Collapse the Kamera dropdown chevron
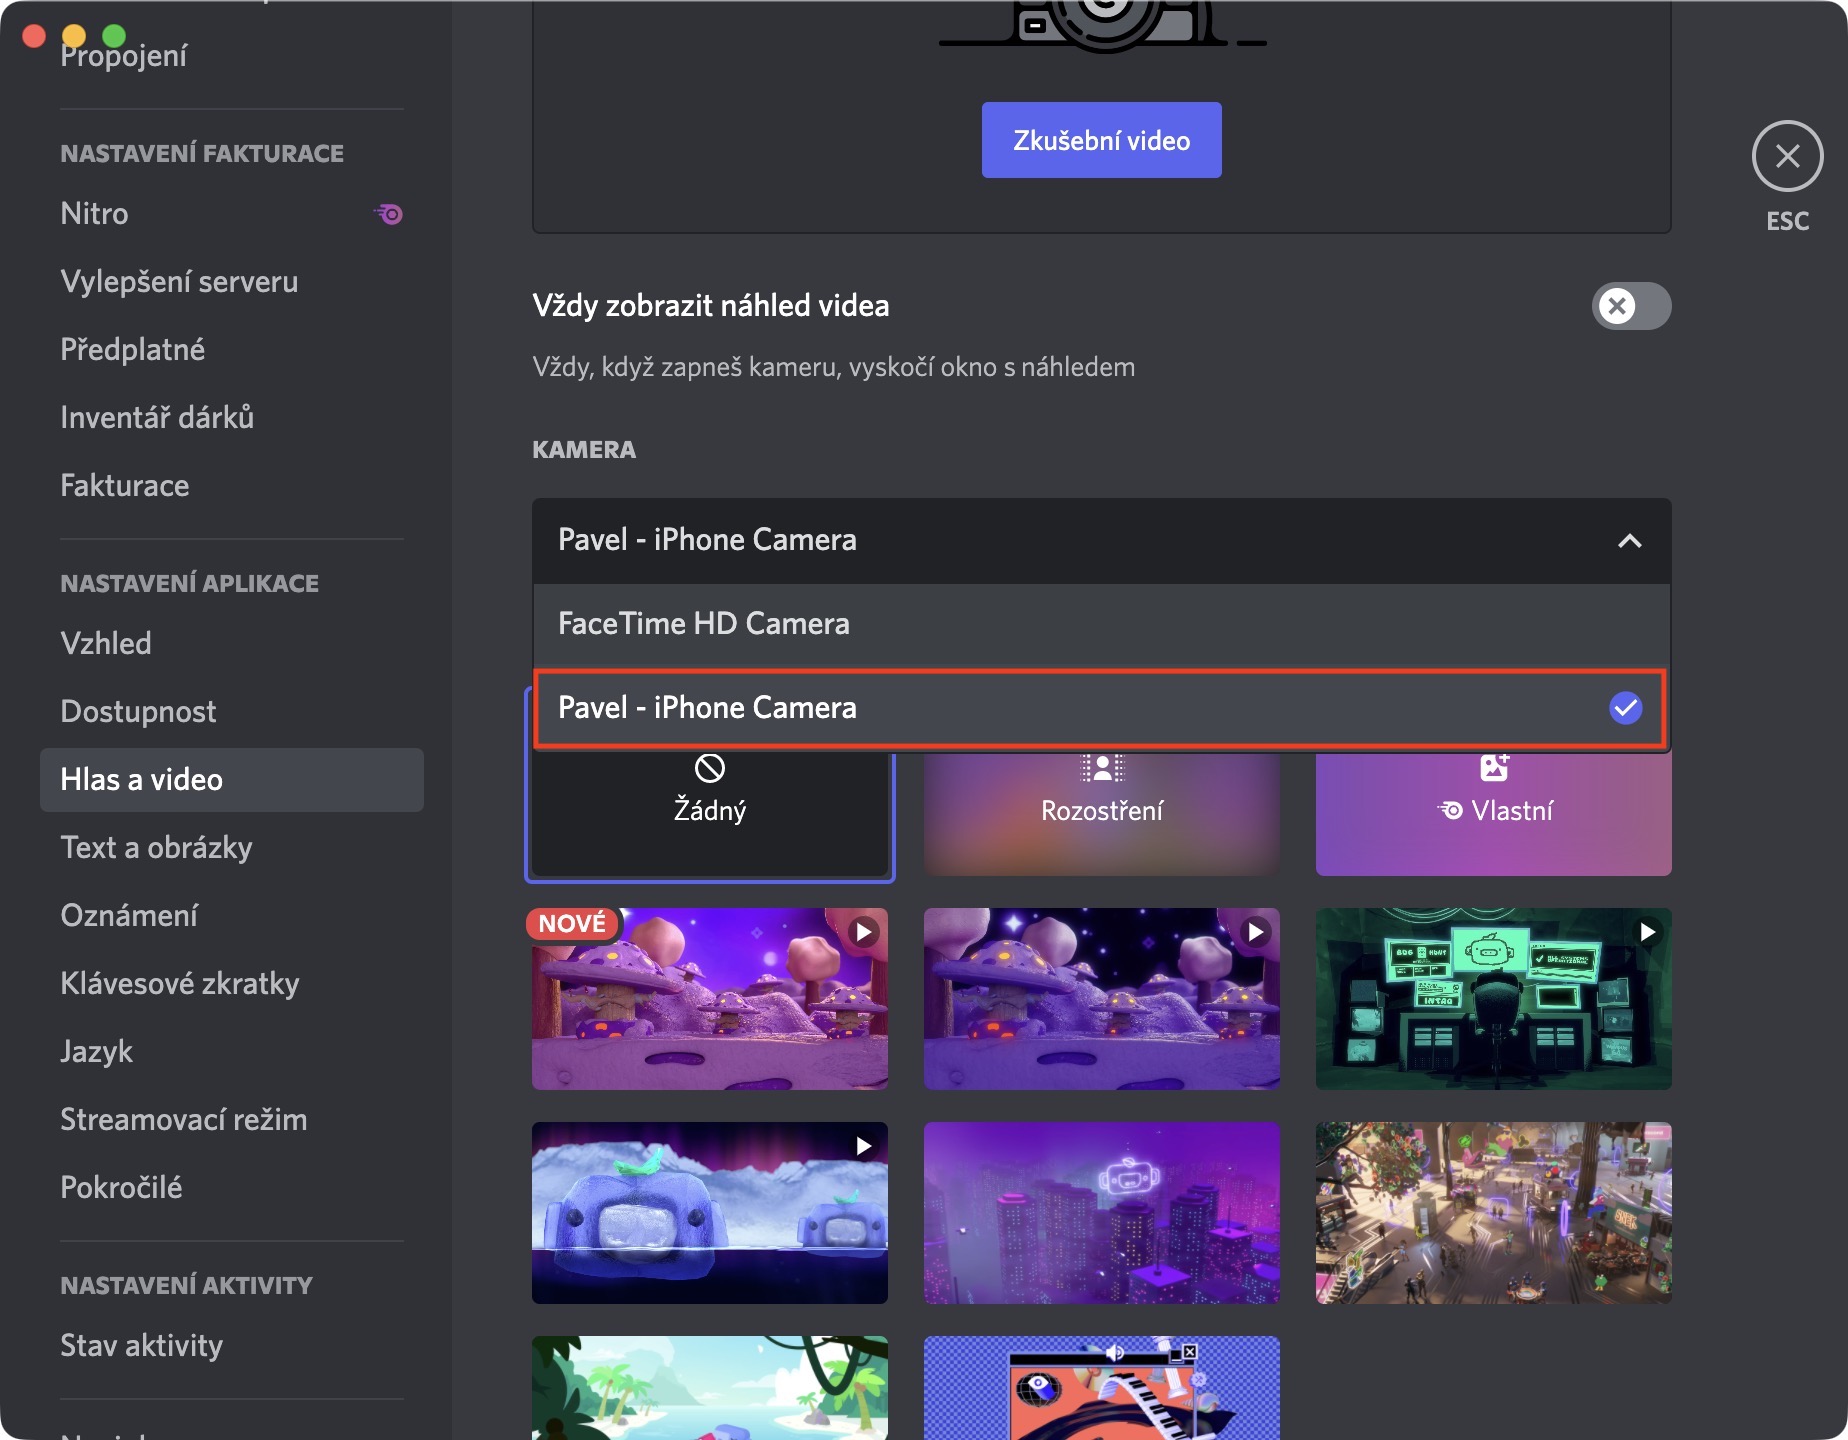1848x1440 pixels. tap(1630, 541)
